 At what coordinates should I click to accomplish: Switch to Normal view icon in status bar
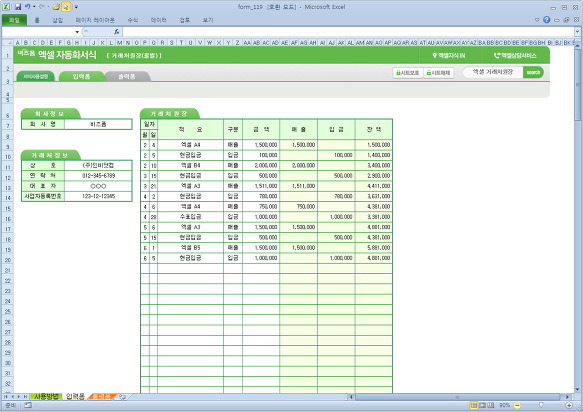[x=474, y=405]
